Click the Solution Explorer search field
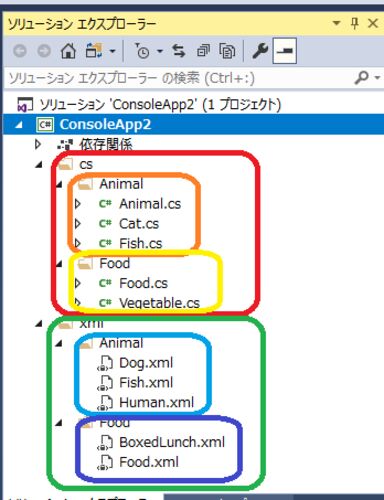The image size is (384, 500). [178, 78]
